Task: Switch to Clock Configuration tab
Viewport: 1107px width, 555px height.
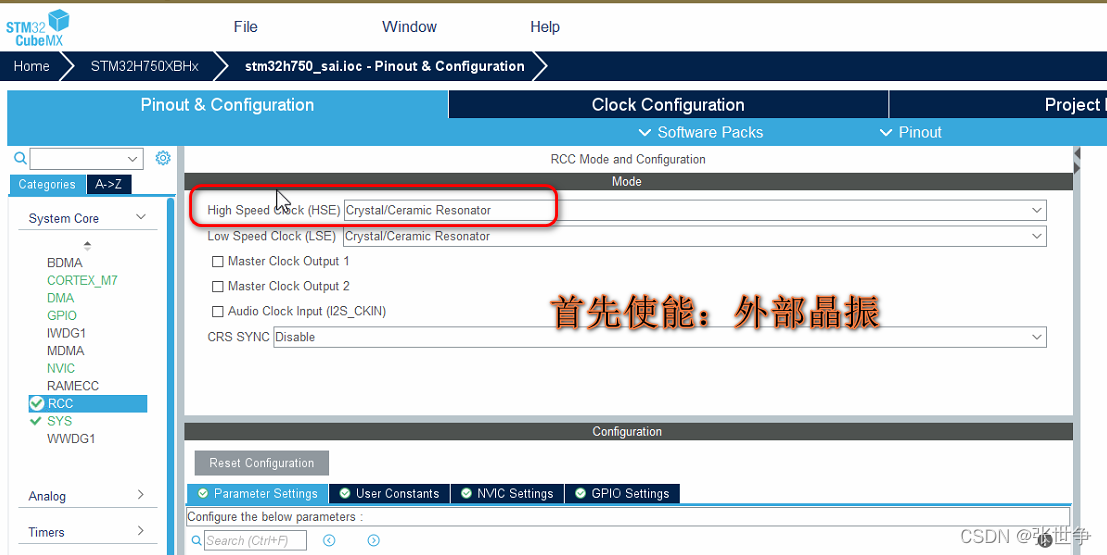Action: 668,105
